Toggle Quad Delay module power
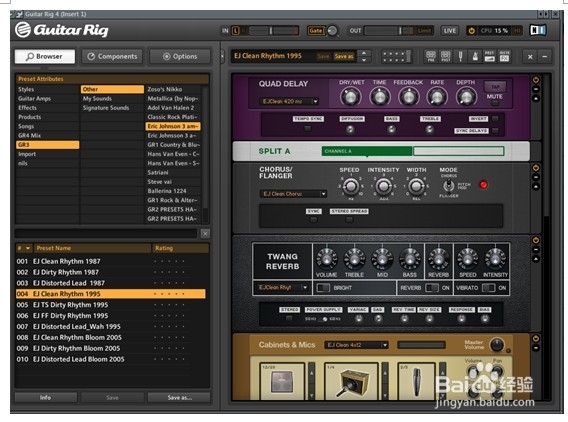The image size is (568, 422). point(536,80)
